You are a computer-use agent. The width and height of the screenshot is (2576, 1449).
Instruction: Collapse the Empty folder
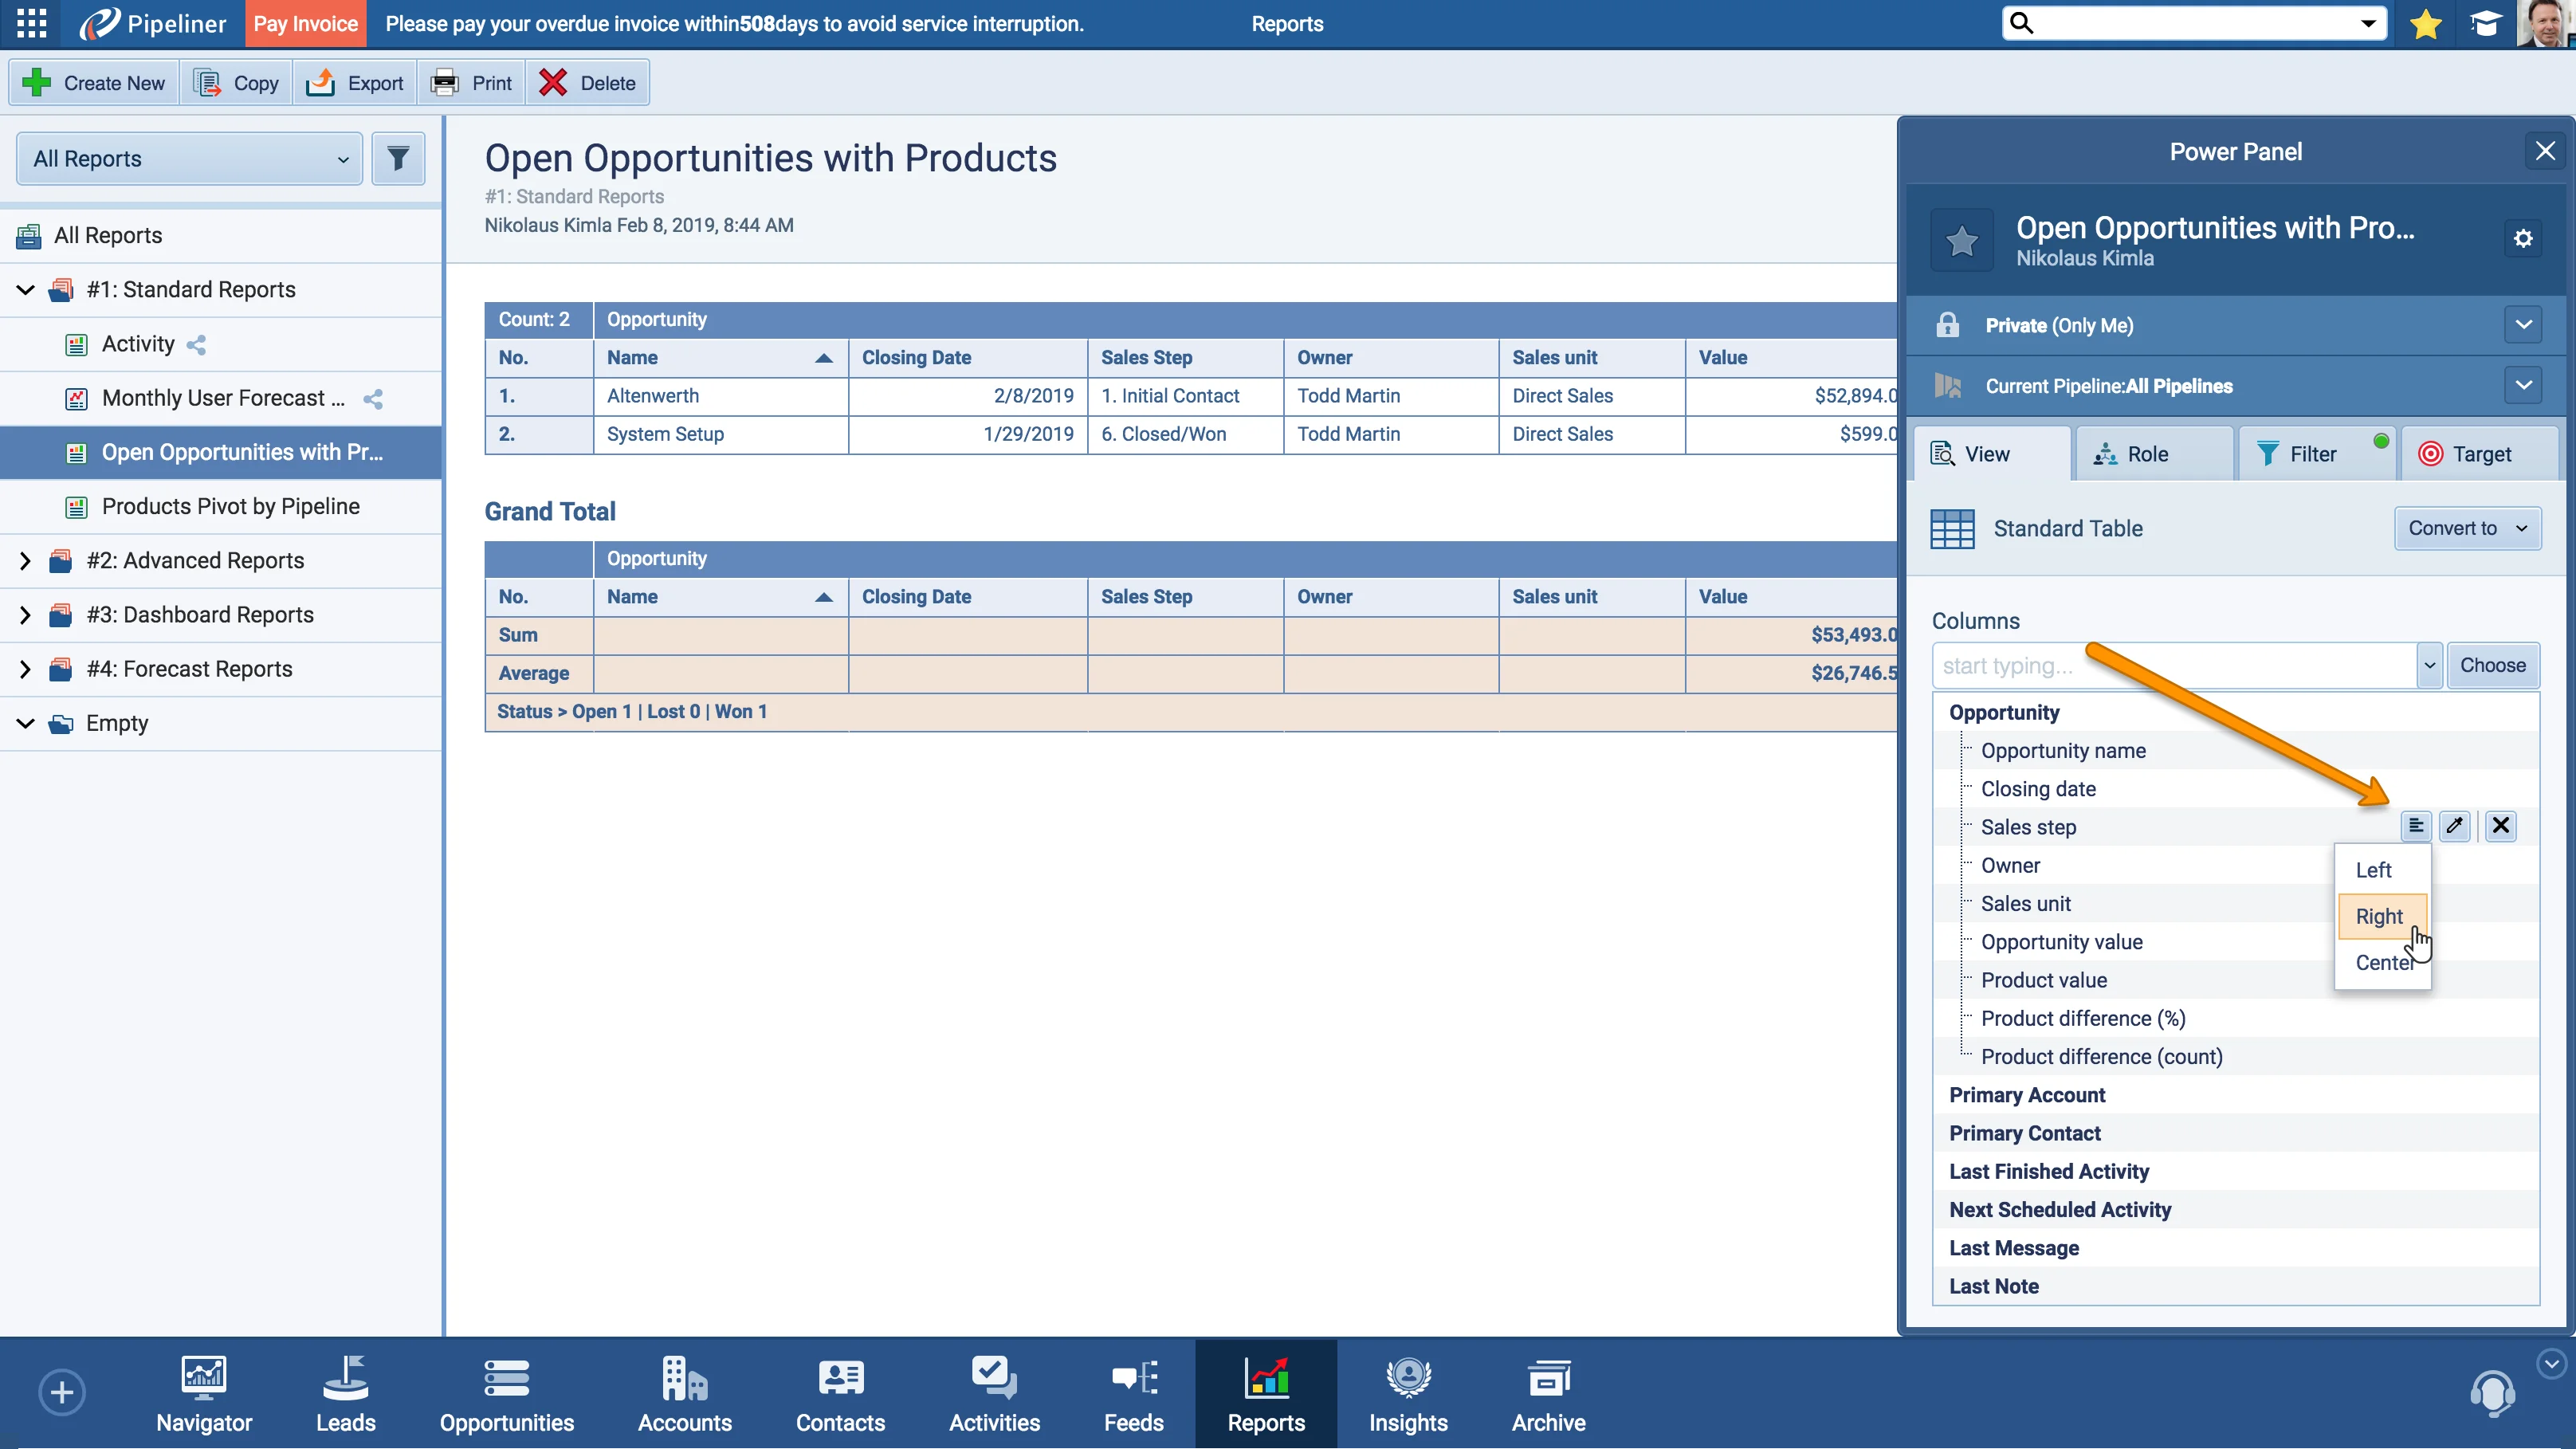(x=25, y=723)
